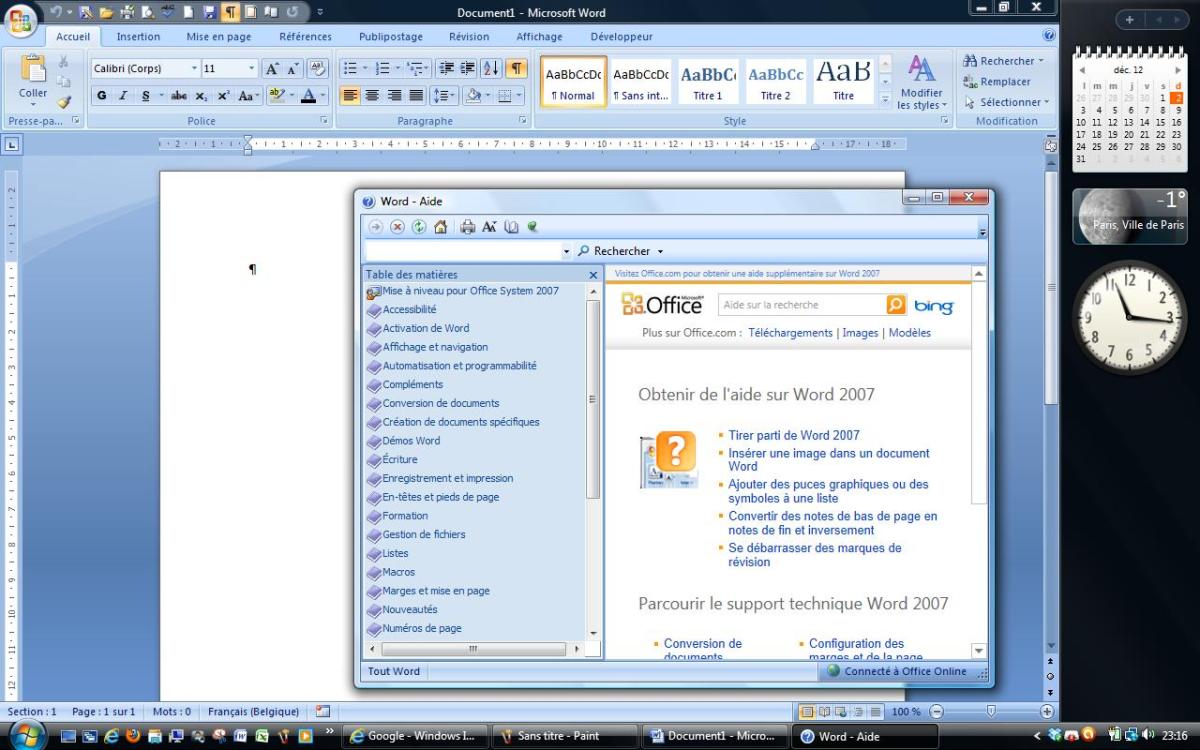Image resolution: width=1200 pixels, height=750 pixels.
Task: Justify the paragraph text
Action: click(x=417, y=96)
